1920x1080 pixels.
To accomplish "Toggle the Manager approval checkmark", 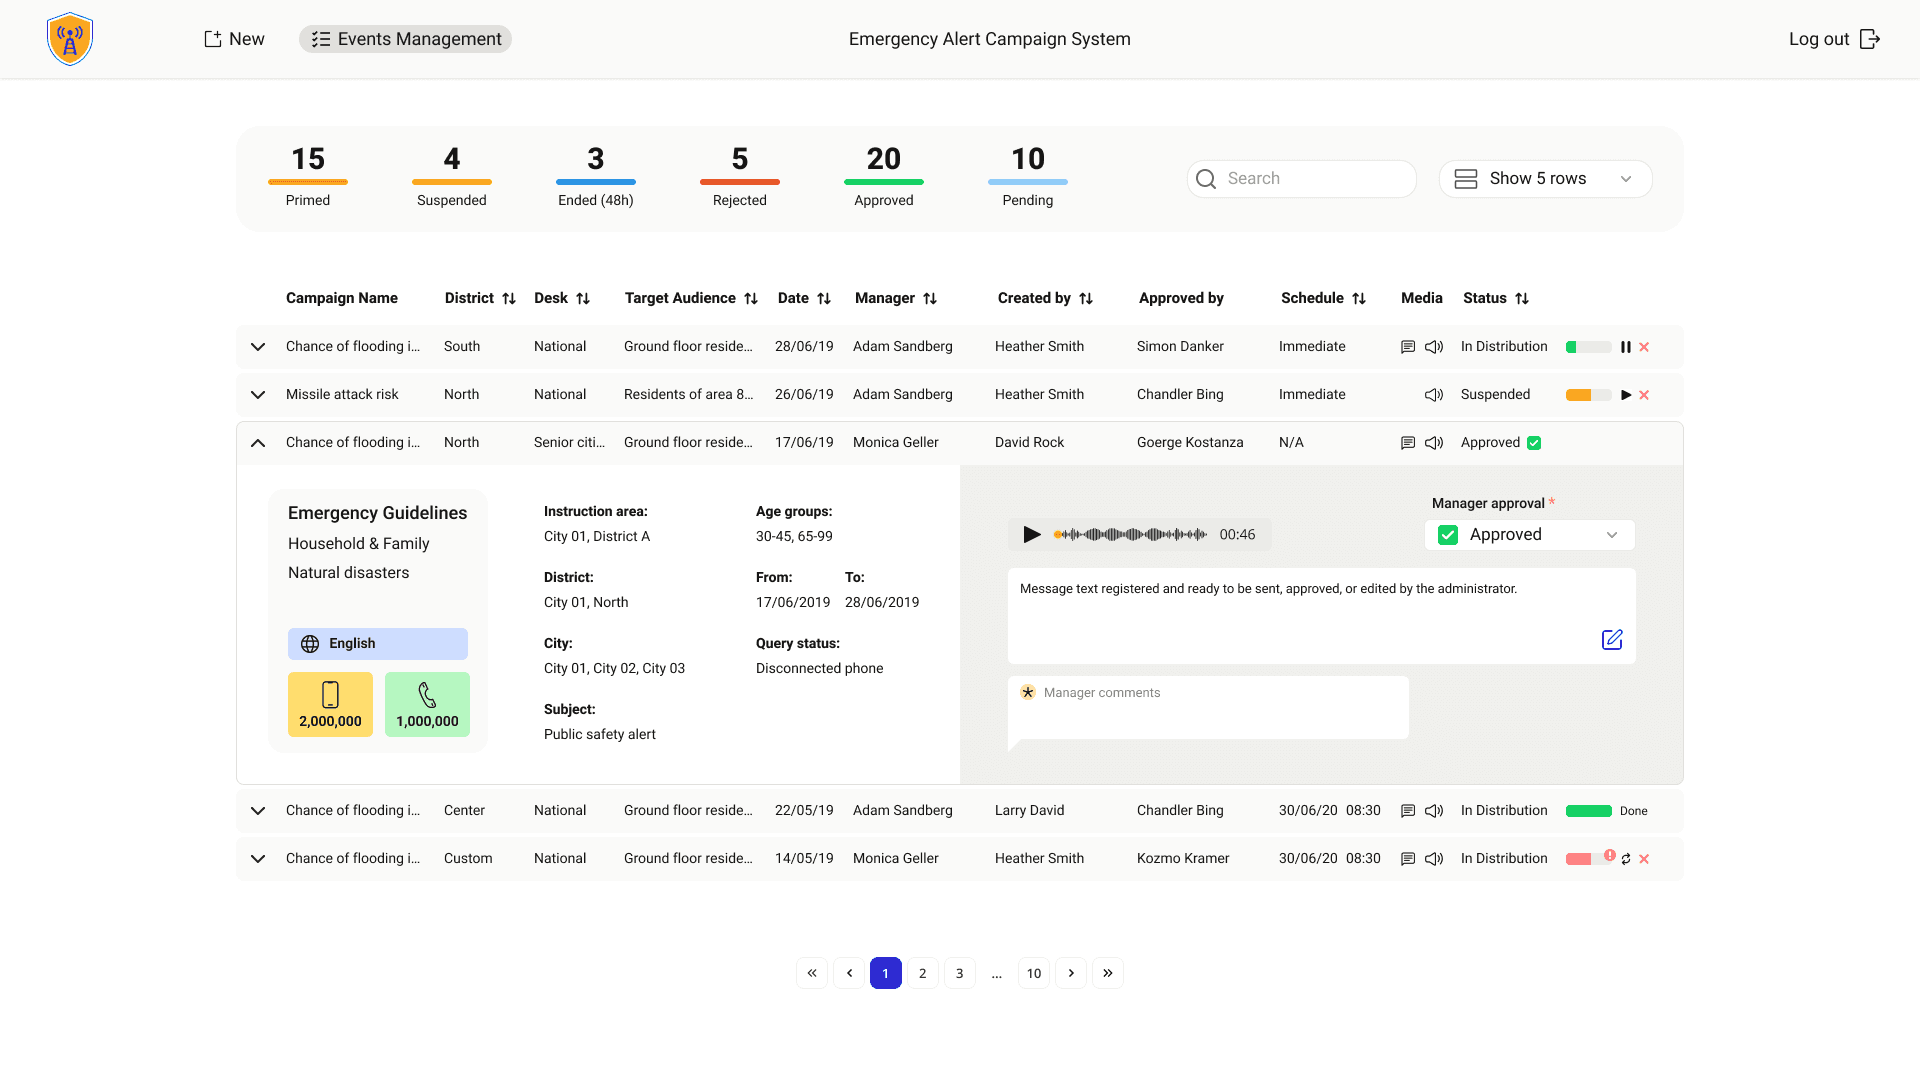I will pyautogui.click(x=1447, y=535).
